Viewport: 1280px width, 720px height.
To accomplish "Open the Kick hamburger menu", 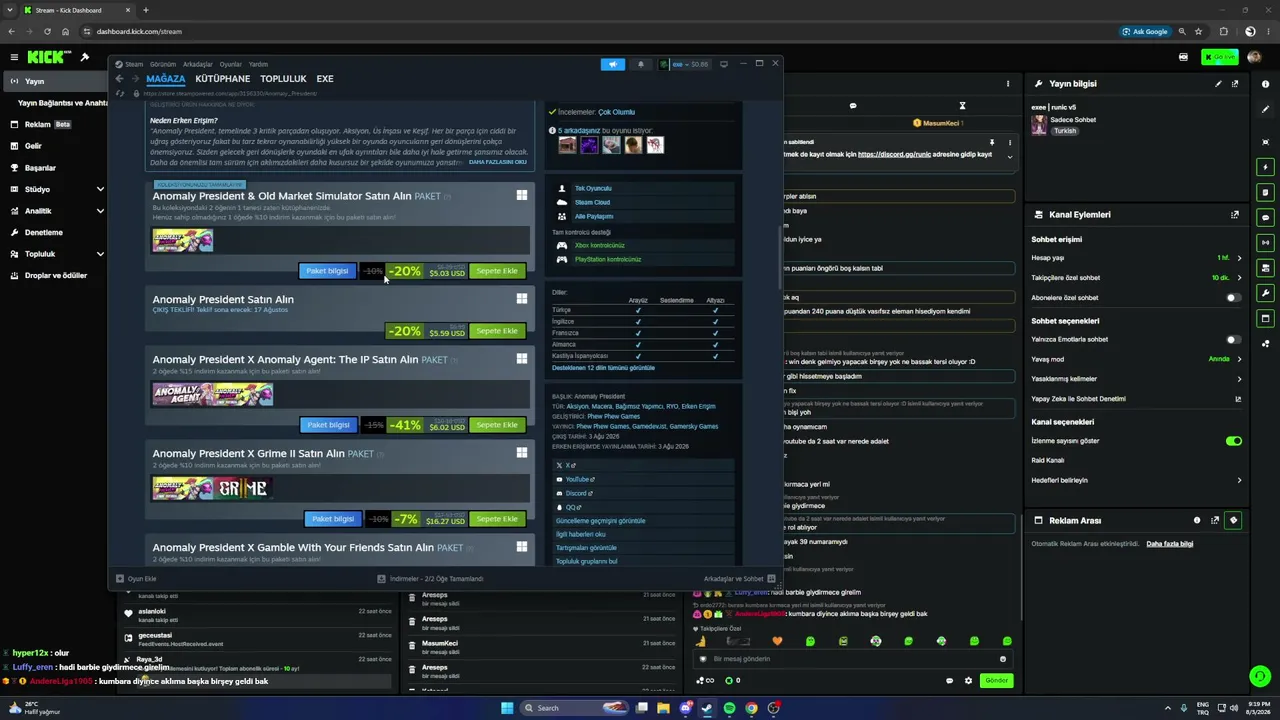I will pos(14,57).
